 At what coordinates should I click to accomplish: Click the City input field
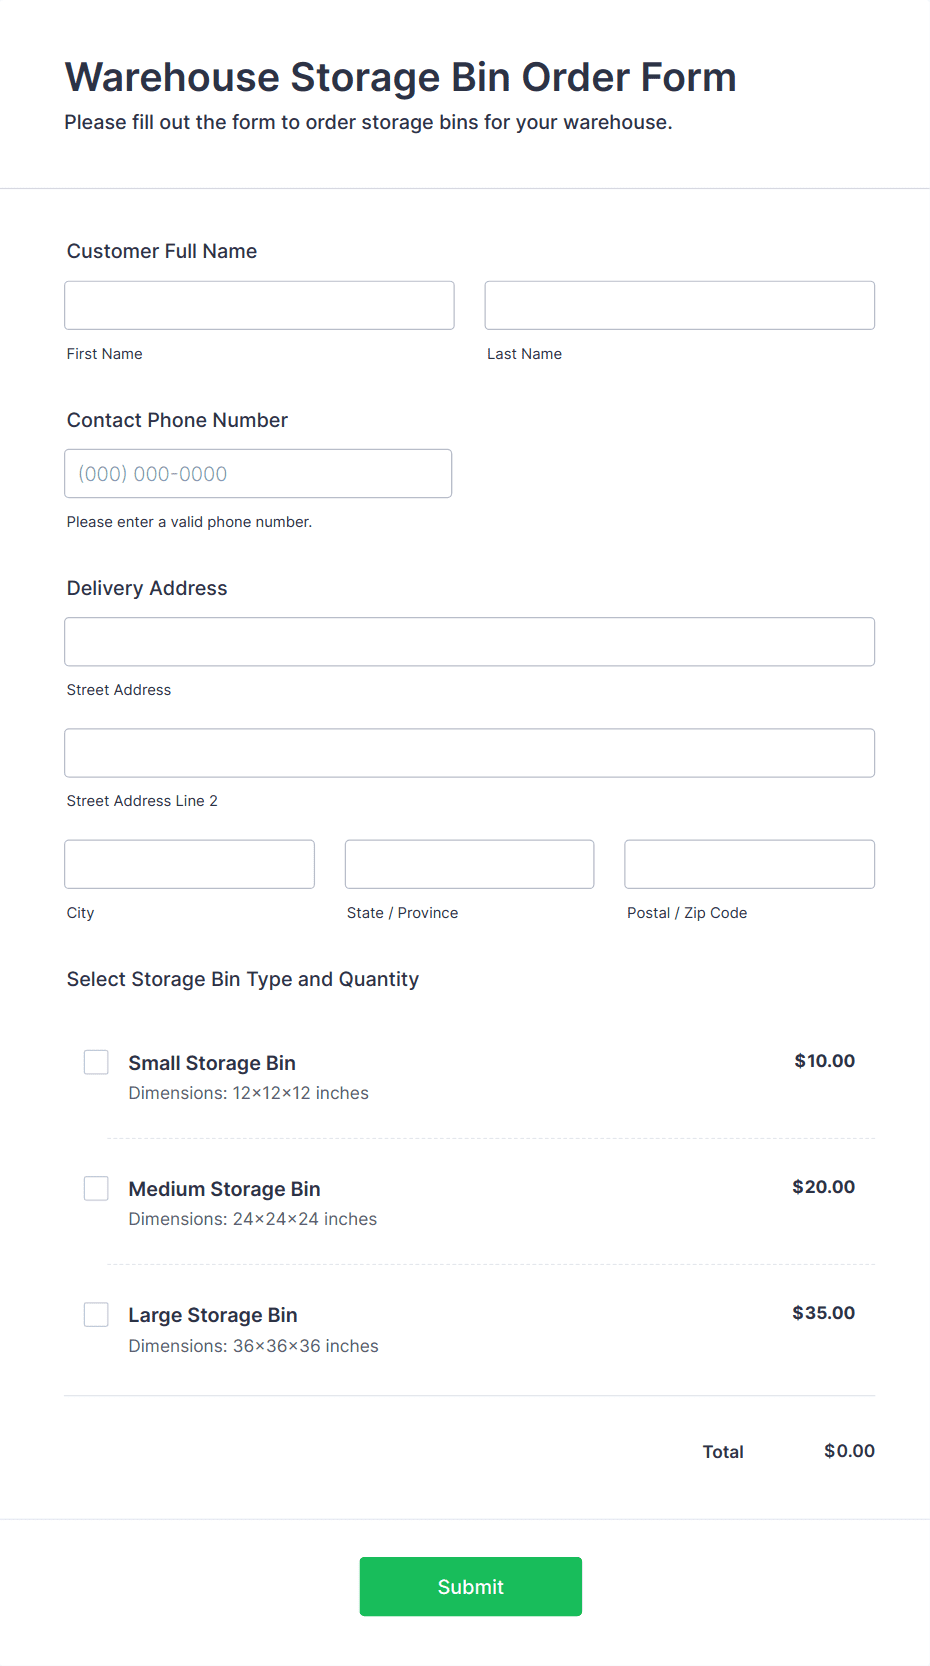[x=189, y=864]
